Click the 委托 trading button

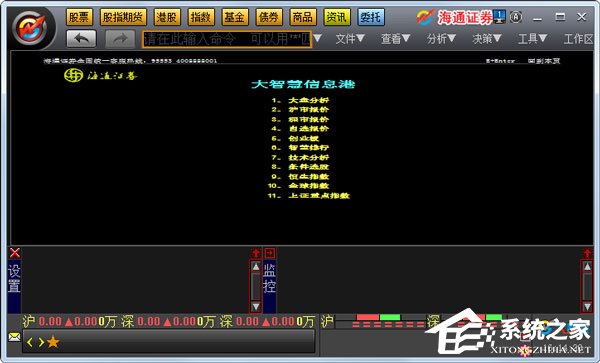tap(371, 17)
